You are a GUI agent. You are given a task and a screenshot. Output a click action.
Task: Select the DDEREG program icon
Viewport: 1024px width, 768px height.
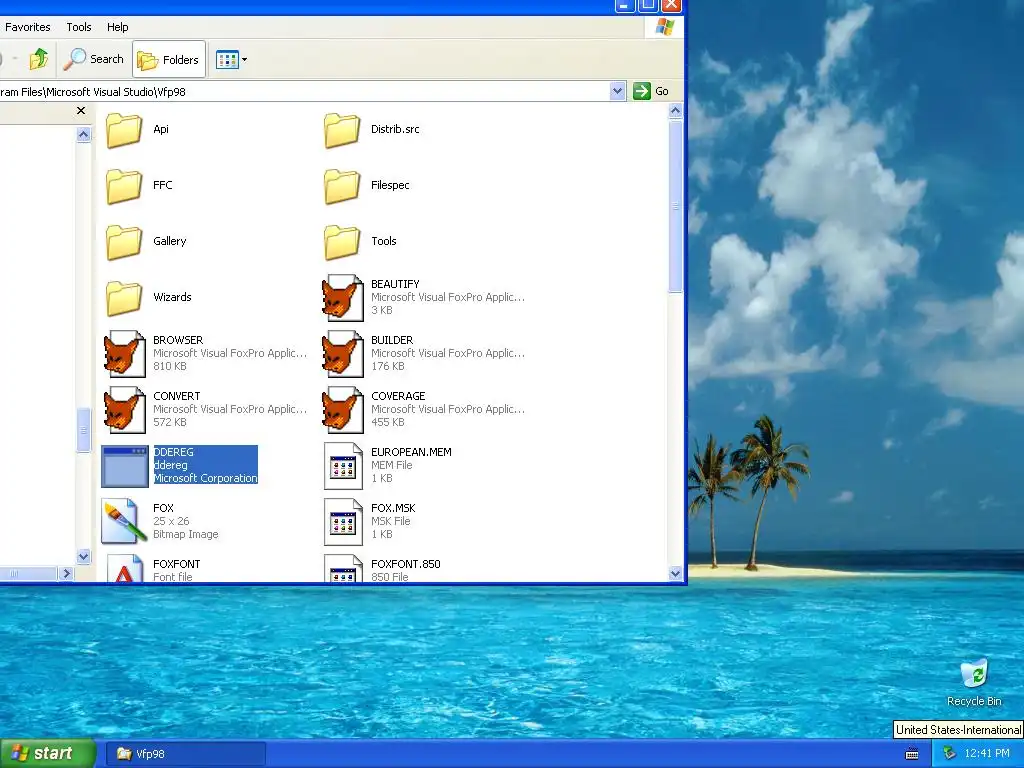[125, 466]
